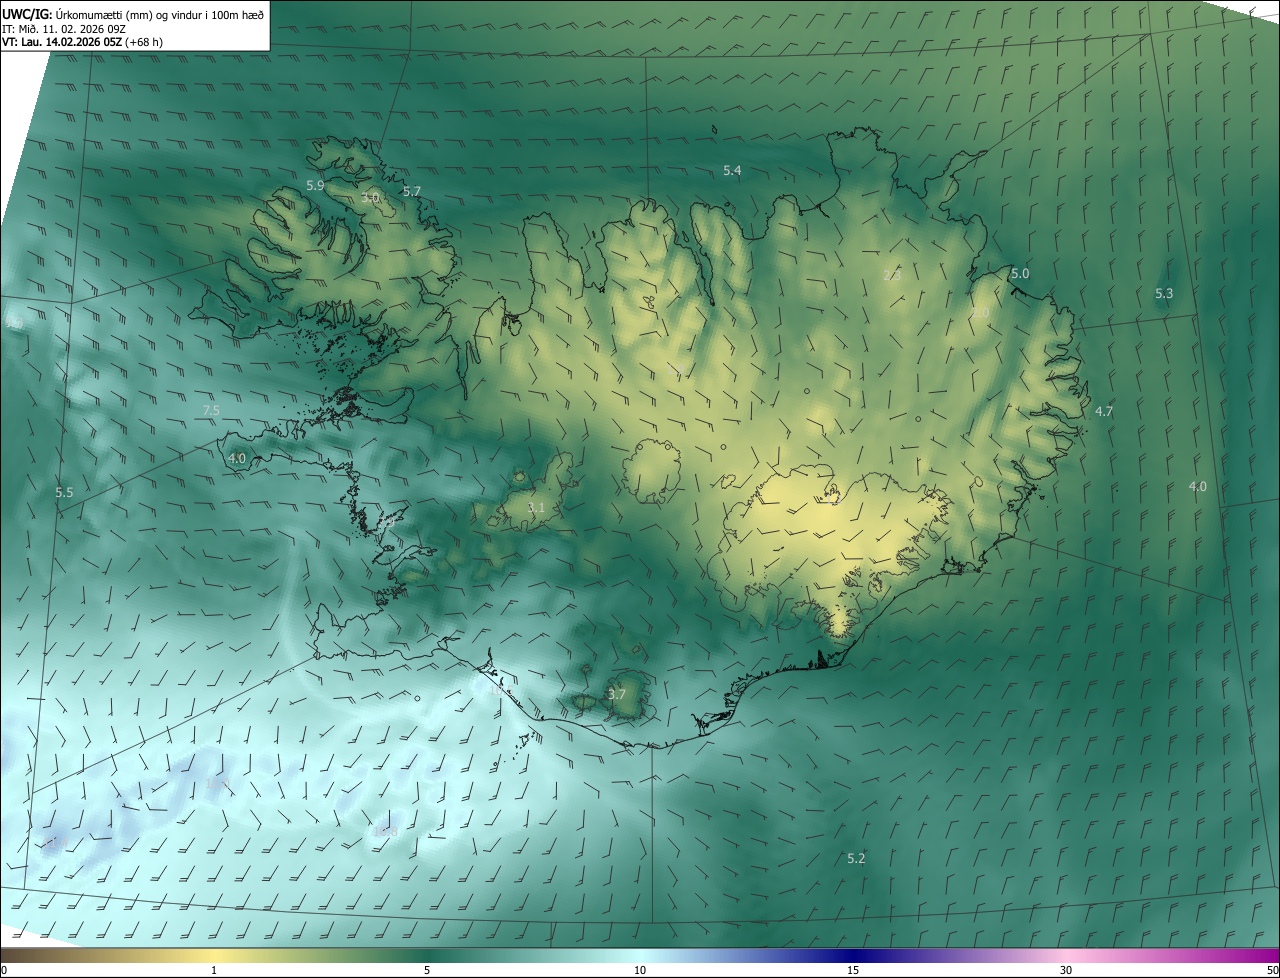Click the "4.7" value label on the map
This screenshot has width=1280, height=978.
click(x=1104, y=412)
